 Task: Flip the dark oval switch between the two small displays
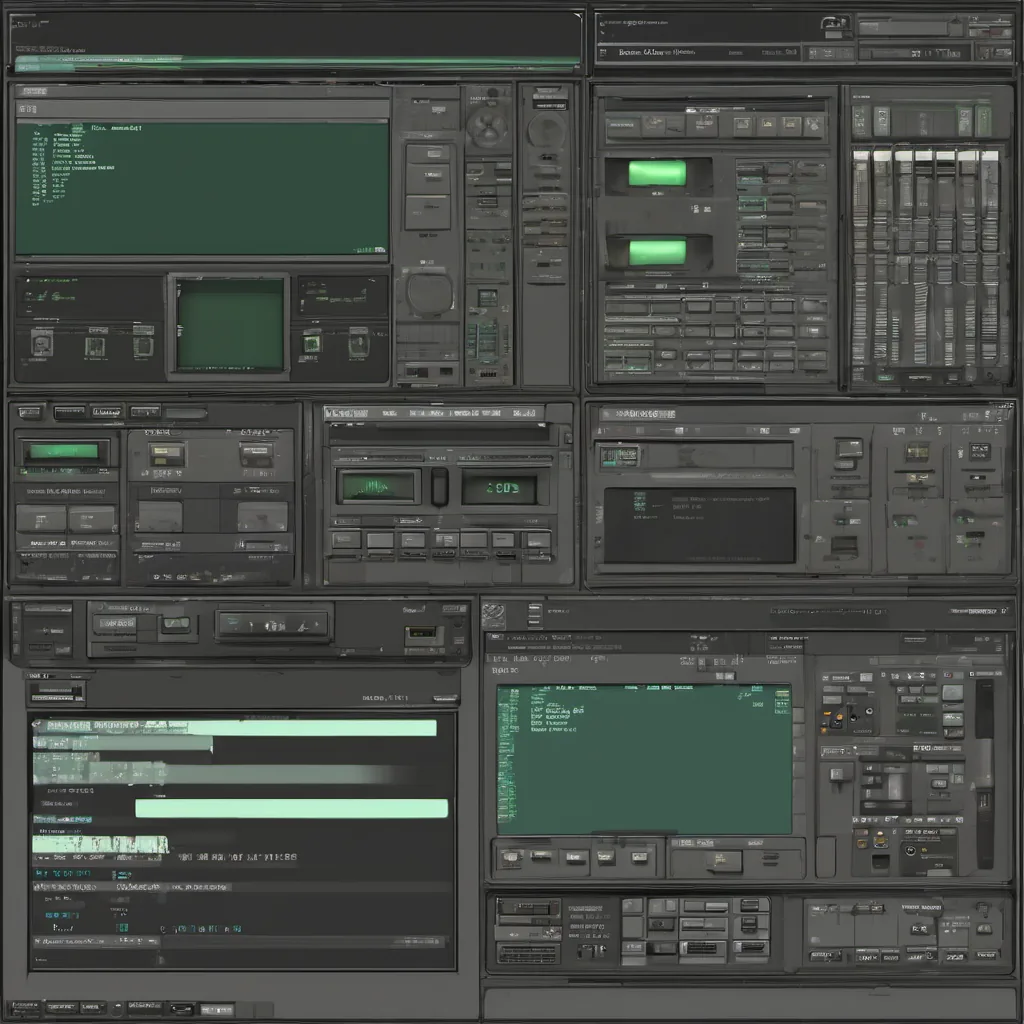click(439, 486)
